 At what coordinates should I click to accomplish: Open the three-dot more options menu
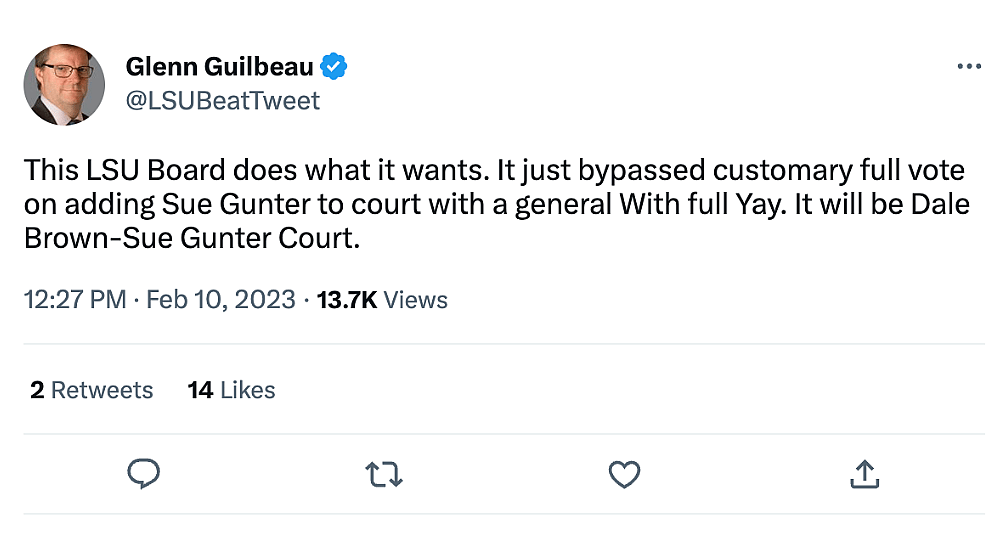tap(969, 66)
